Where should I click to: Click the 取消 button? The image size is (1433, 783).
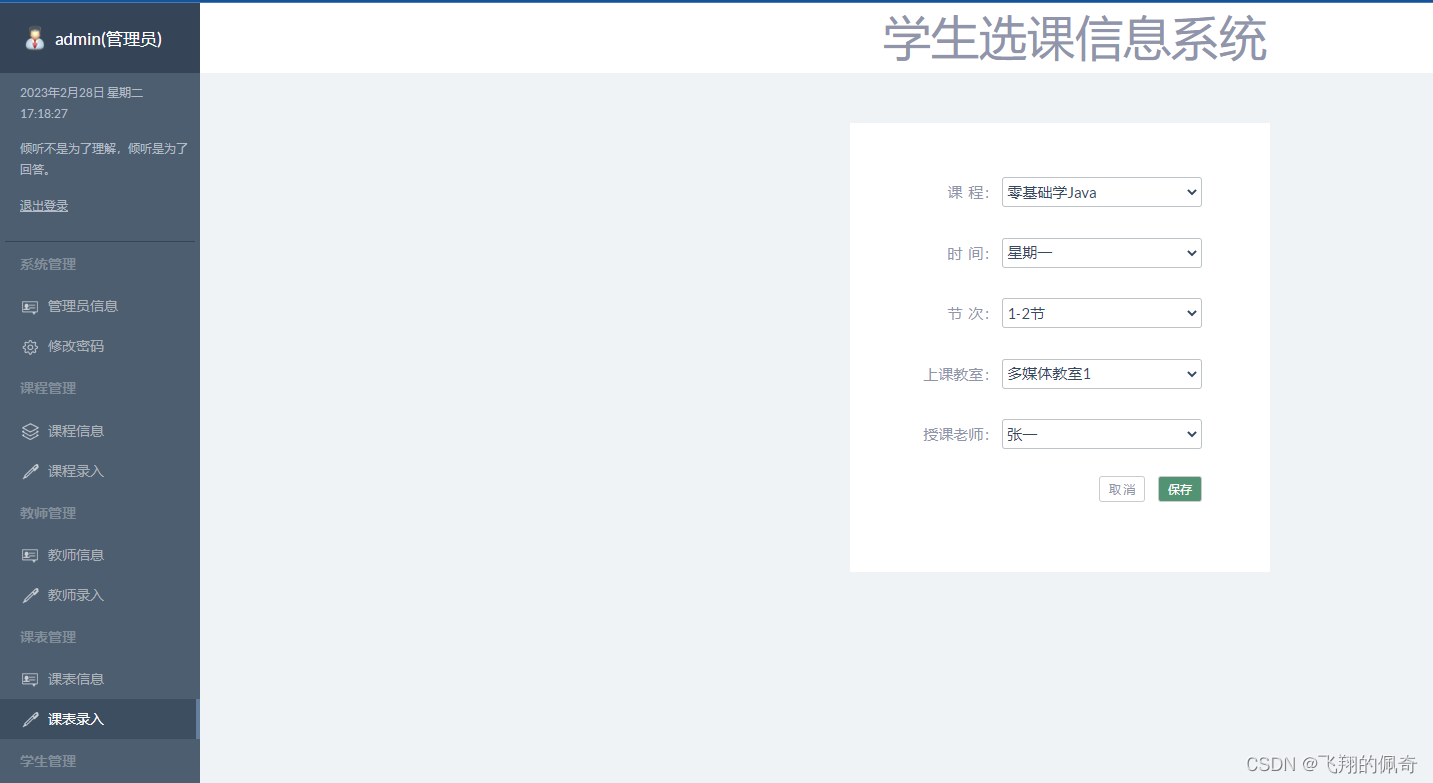(1122, 489)
